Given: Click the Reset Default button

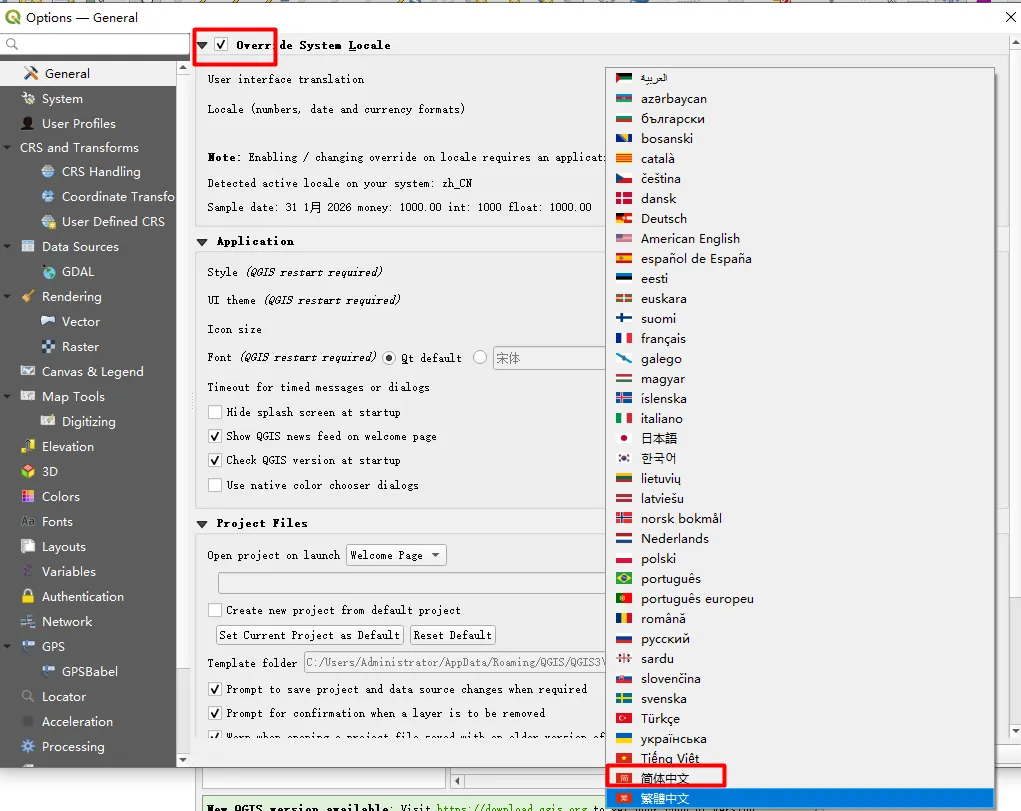Looking at the screenshot, I should pyautogui.click(x=453, y=635).
